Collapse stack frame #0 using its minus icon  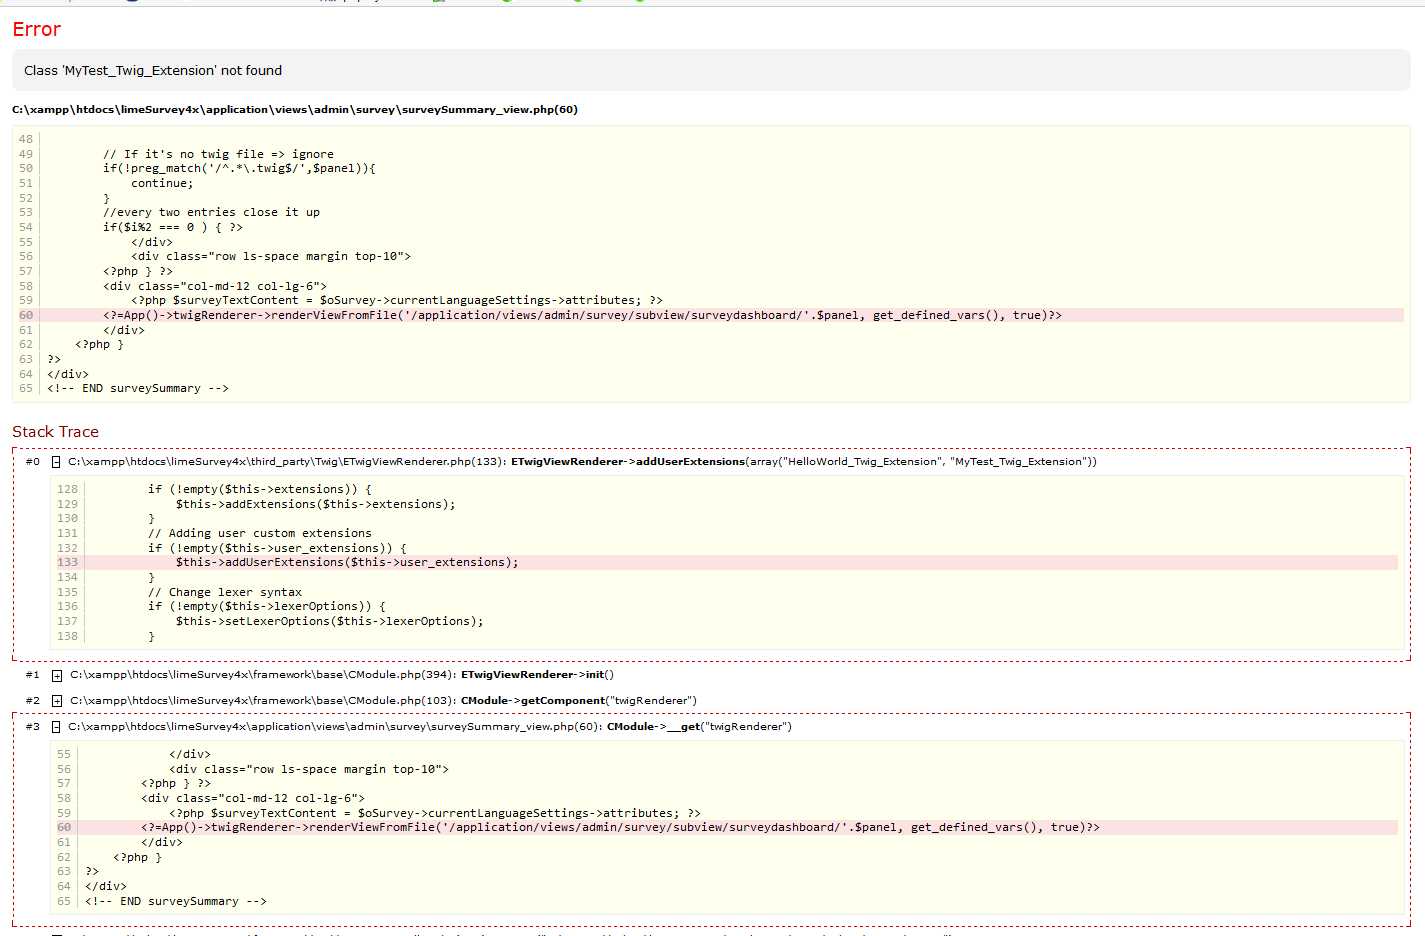point(56,462)
